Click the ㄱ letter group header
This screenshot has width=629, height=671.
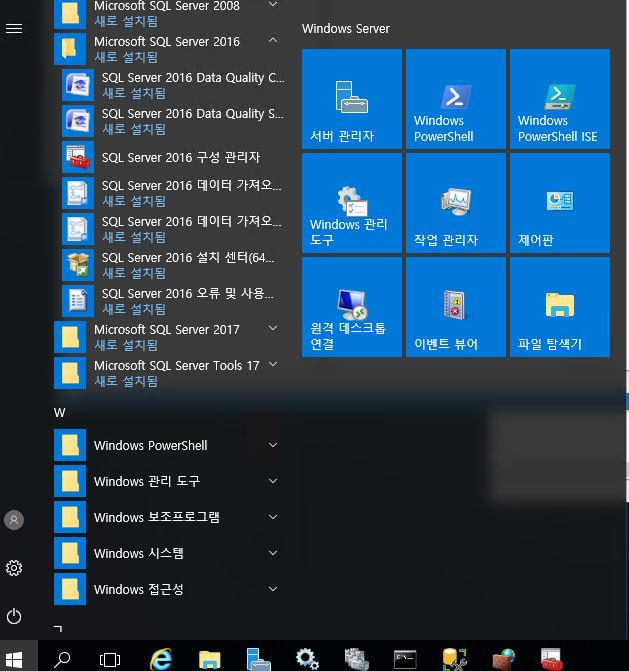click(x=58, y=629)
